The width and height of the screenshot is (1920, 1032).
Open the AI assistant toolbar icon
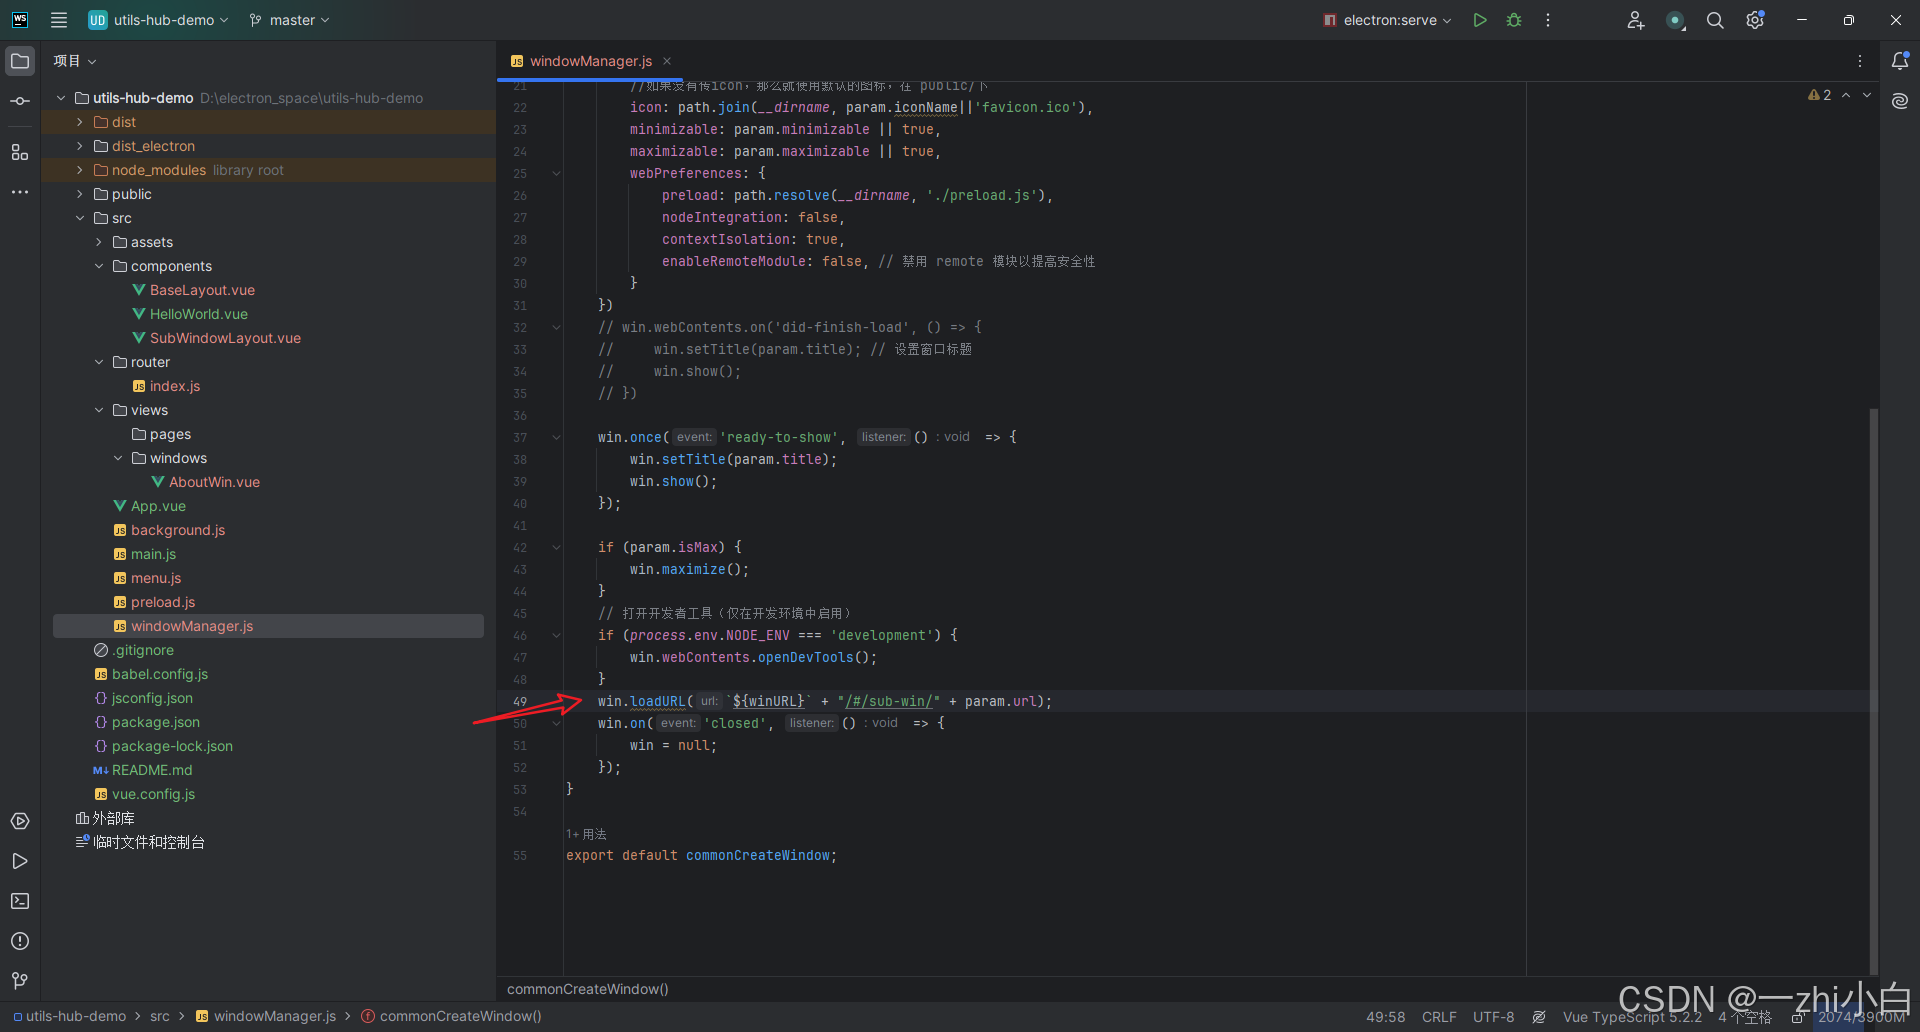coord(1676,20)
